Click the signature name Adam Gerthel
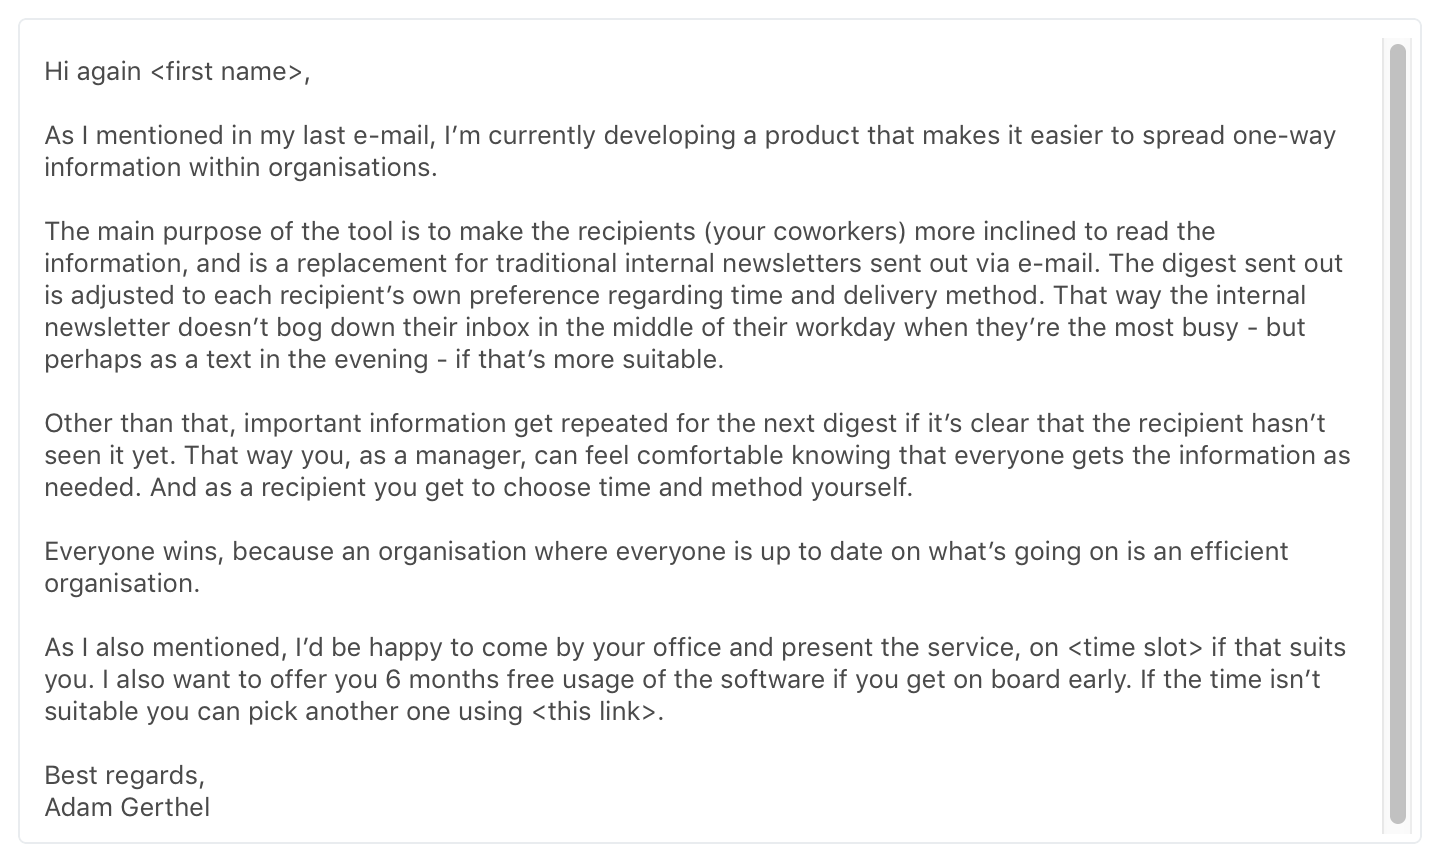The image size is (1432, 860). coord(127,808)
